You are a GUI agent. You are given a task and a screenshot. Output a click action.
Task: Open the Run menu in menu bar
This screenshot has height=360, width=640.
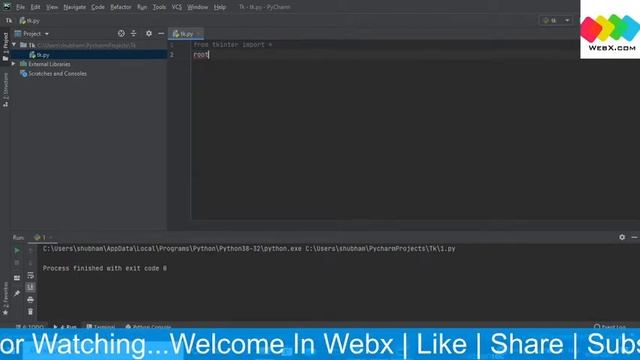(x=142, y=7)
